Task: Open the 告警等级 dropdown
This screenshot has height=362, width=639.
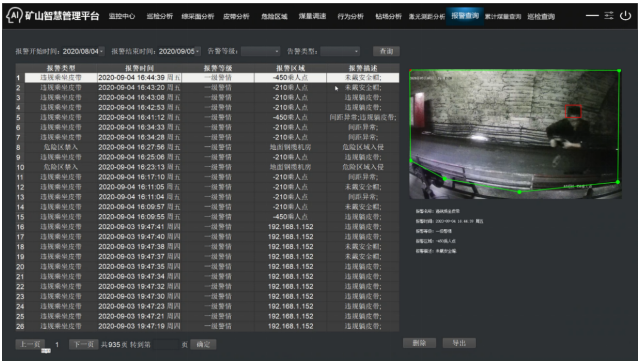Action: click(260, 51)
